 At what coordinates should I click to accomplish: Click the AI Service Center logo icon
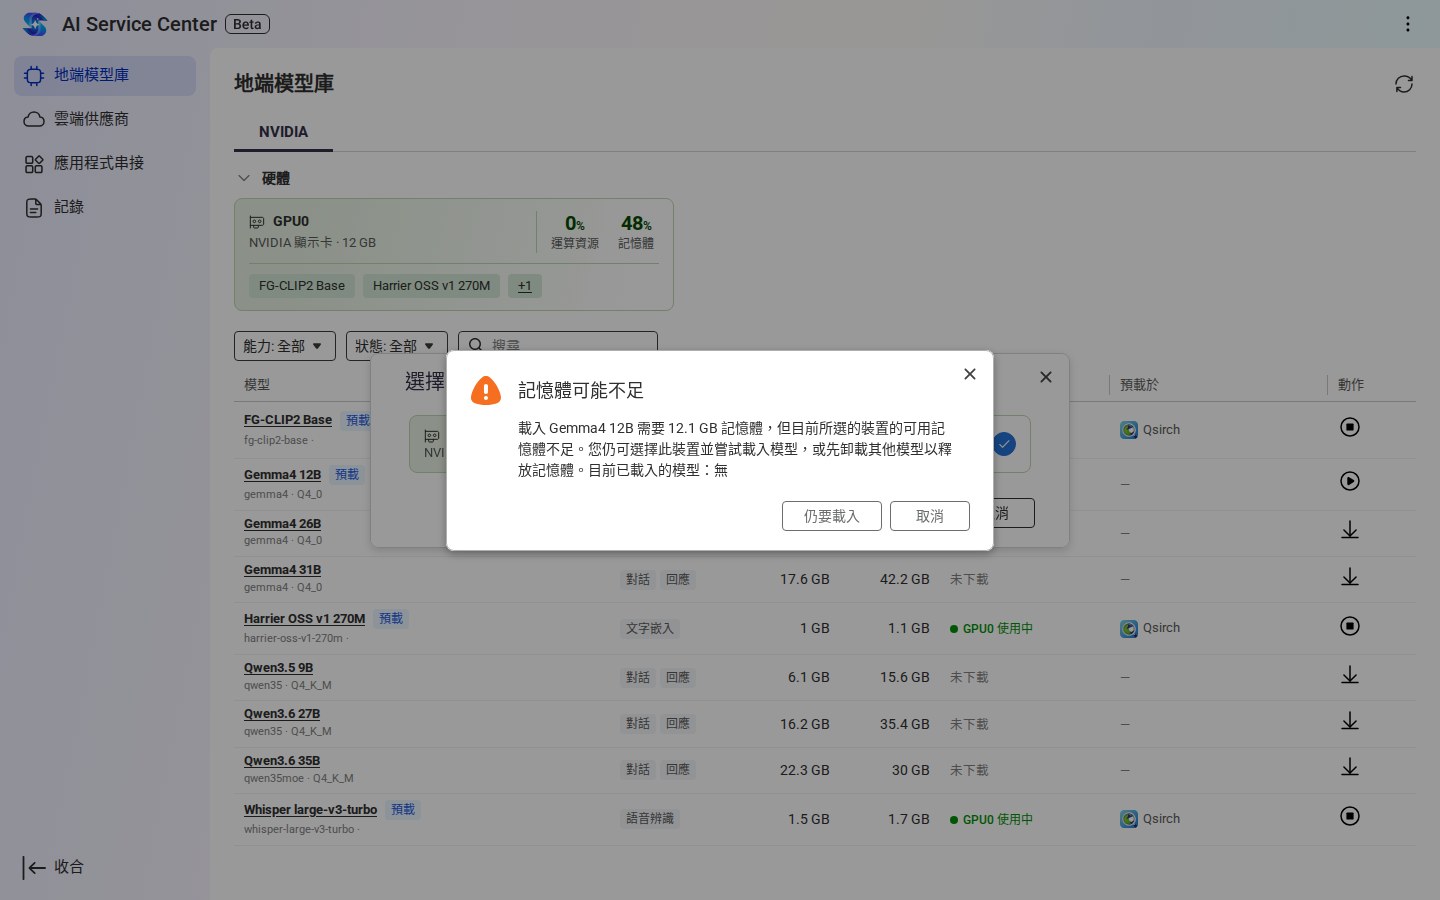pos(35,24)
